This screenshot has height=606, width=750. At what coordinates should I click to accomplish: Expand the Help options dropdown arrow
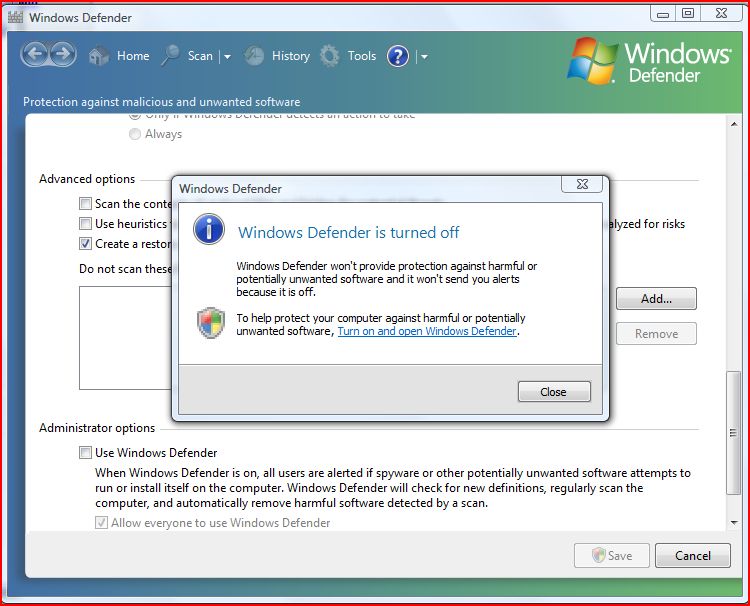424,56
